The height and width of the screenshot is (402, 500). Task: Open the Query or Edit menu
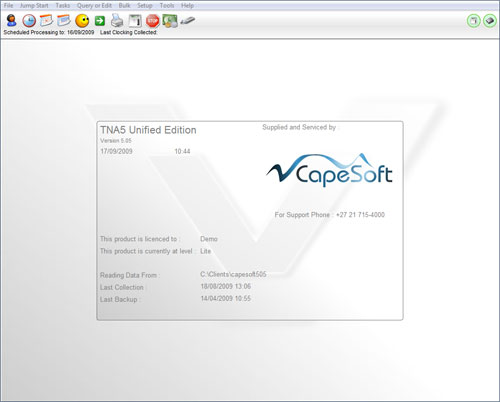[94, 6]
